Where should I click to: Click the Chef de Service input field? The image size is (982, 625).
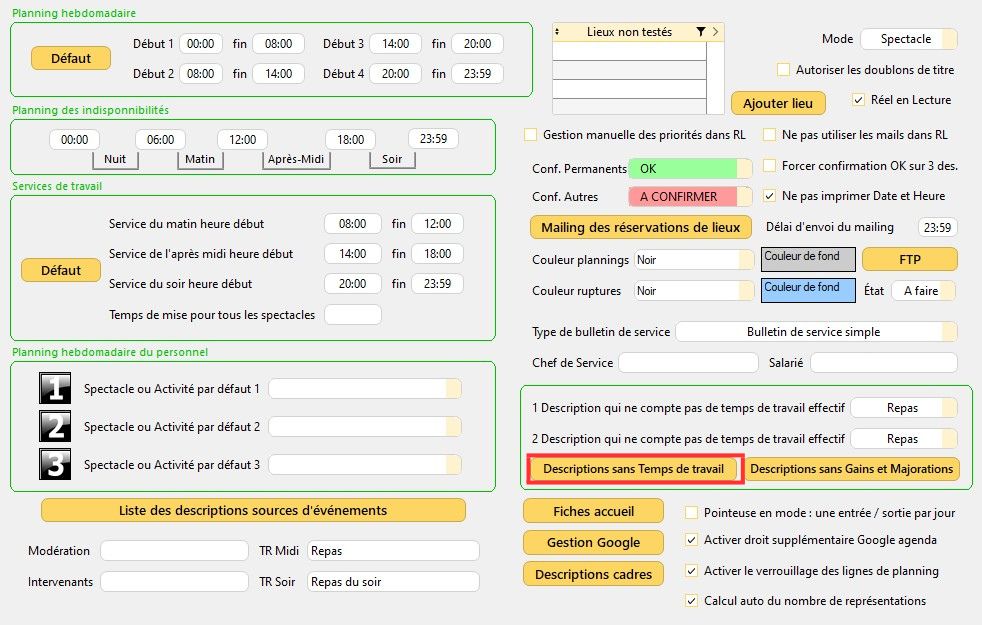click(688, 363)
